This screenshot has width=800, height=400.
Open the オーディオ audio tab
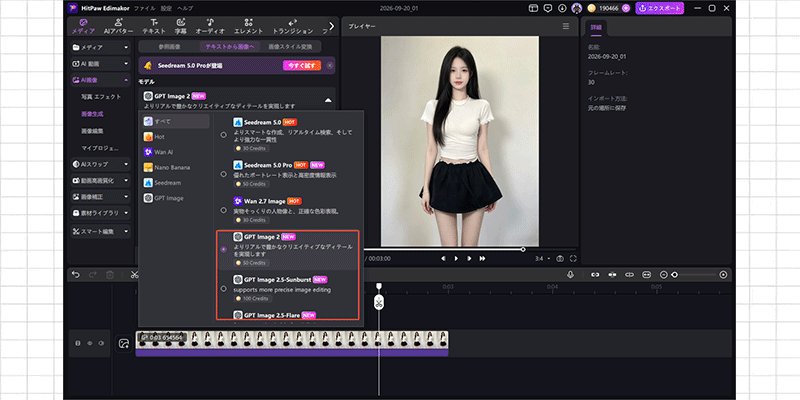point(210,26)
